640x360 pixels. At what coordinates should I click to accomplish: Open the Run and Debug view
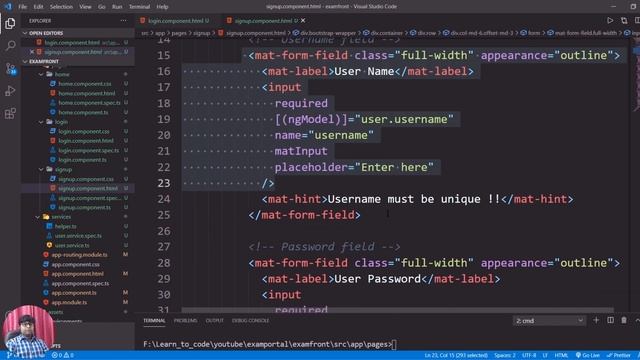[10, 91]
